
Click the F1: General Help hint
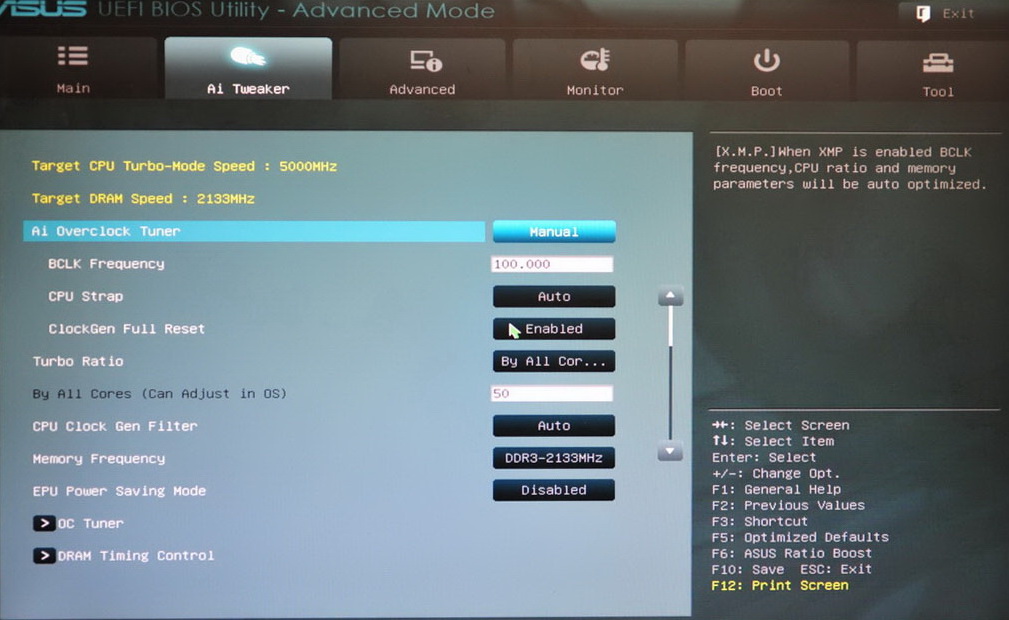tap(776, 489)
